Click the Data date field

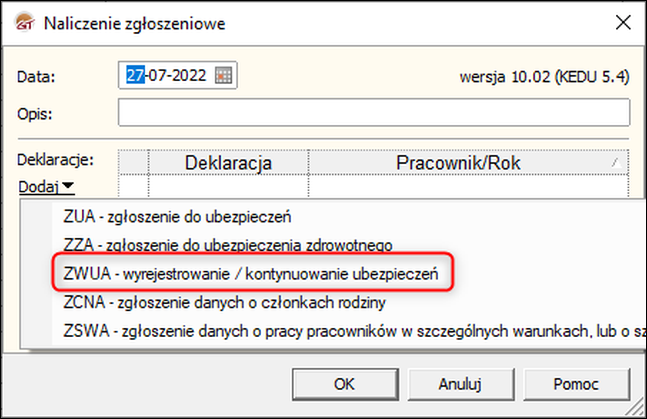click(177, 75)
